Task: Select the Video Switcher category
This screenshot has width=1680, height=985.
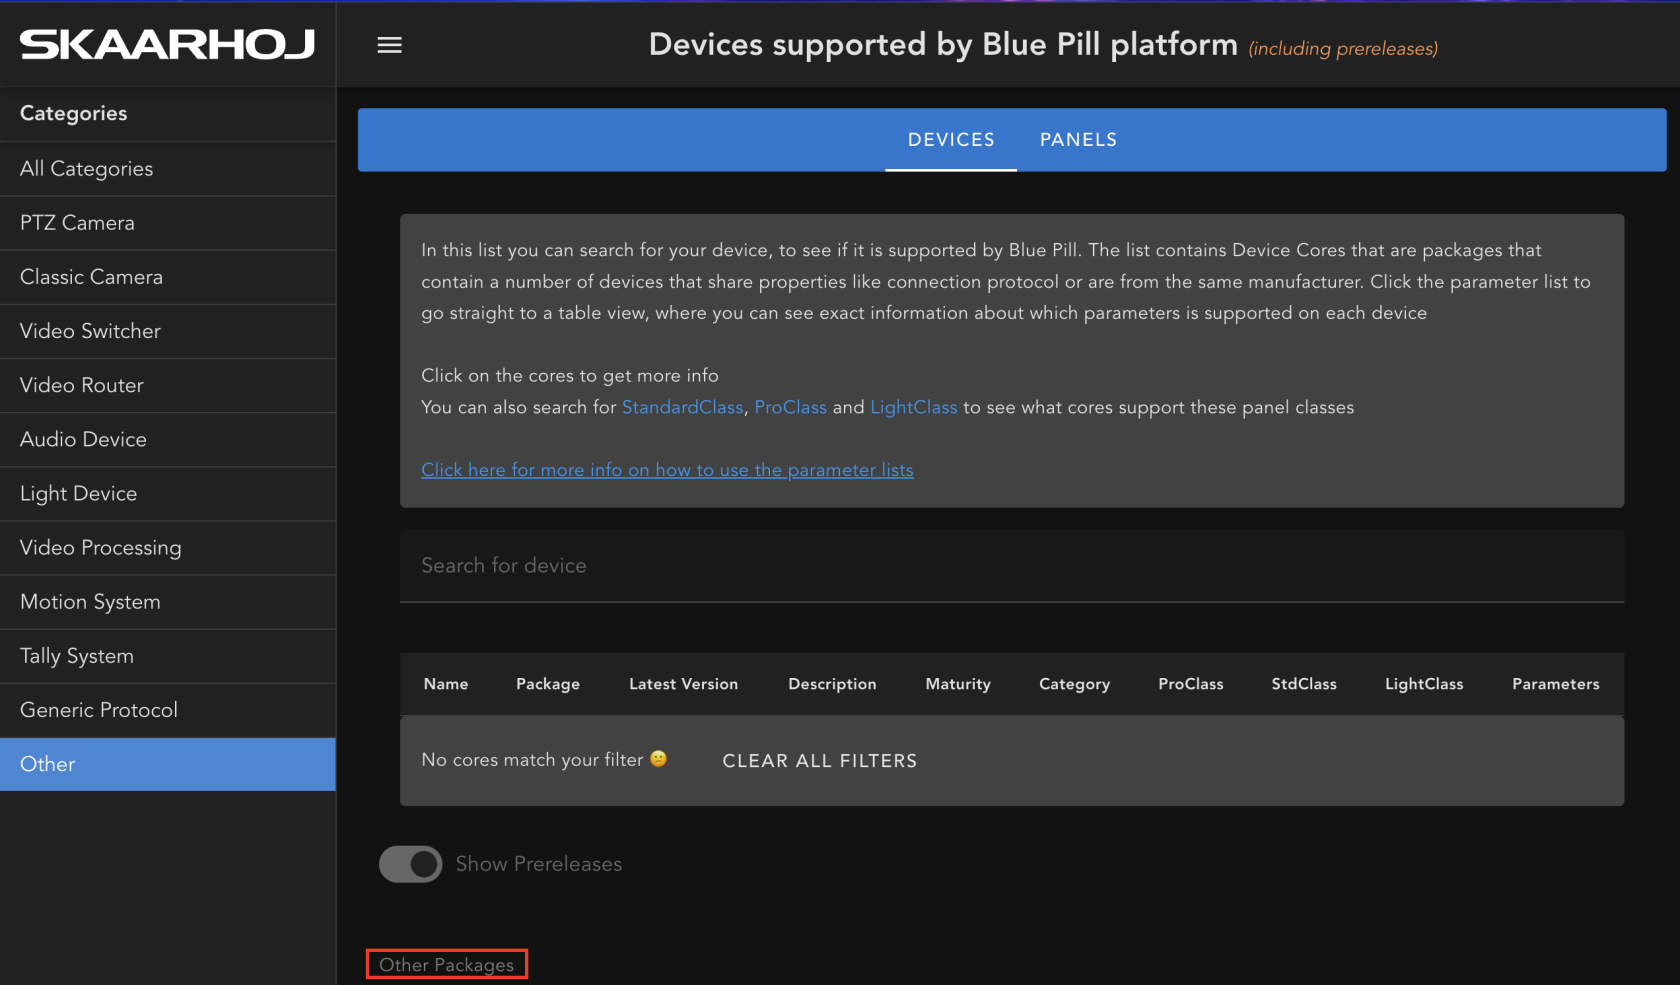Action: click(168, 331)
